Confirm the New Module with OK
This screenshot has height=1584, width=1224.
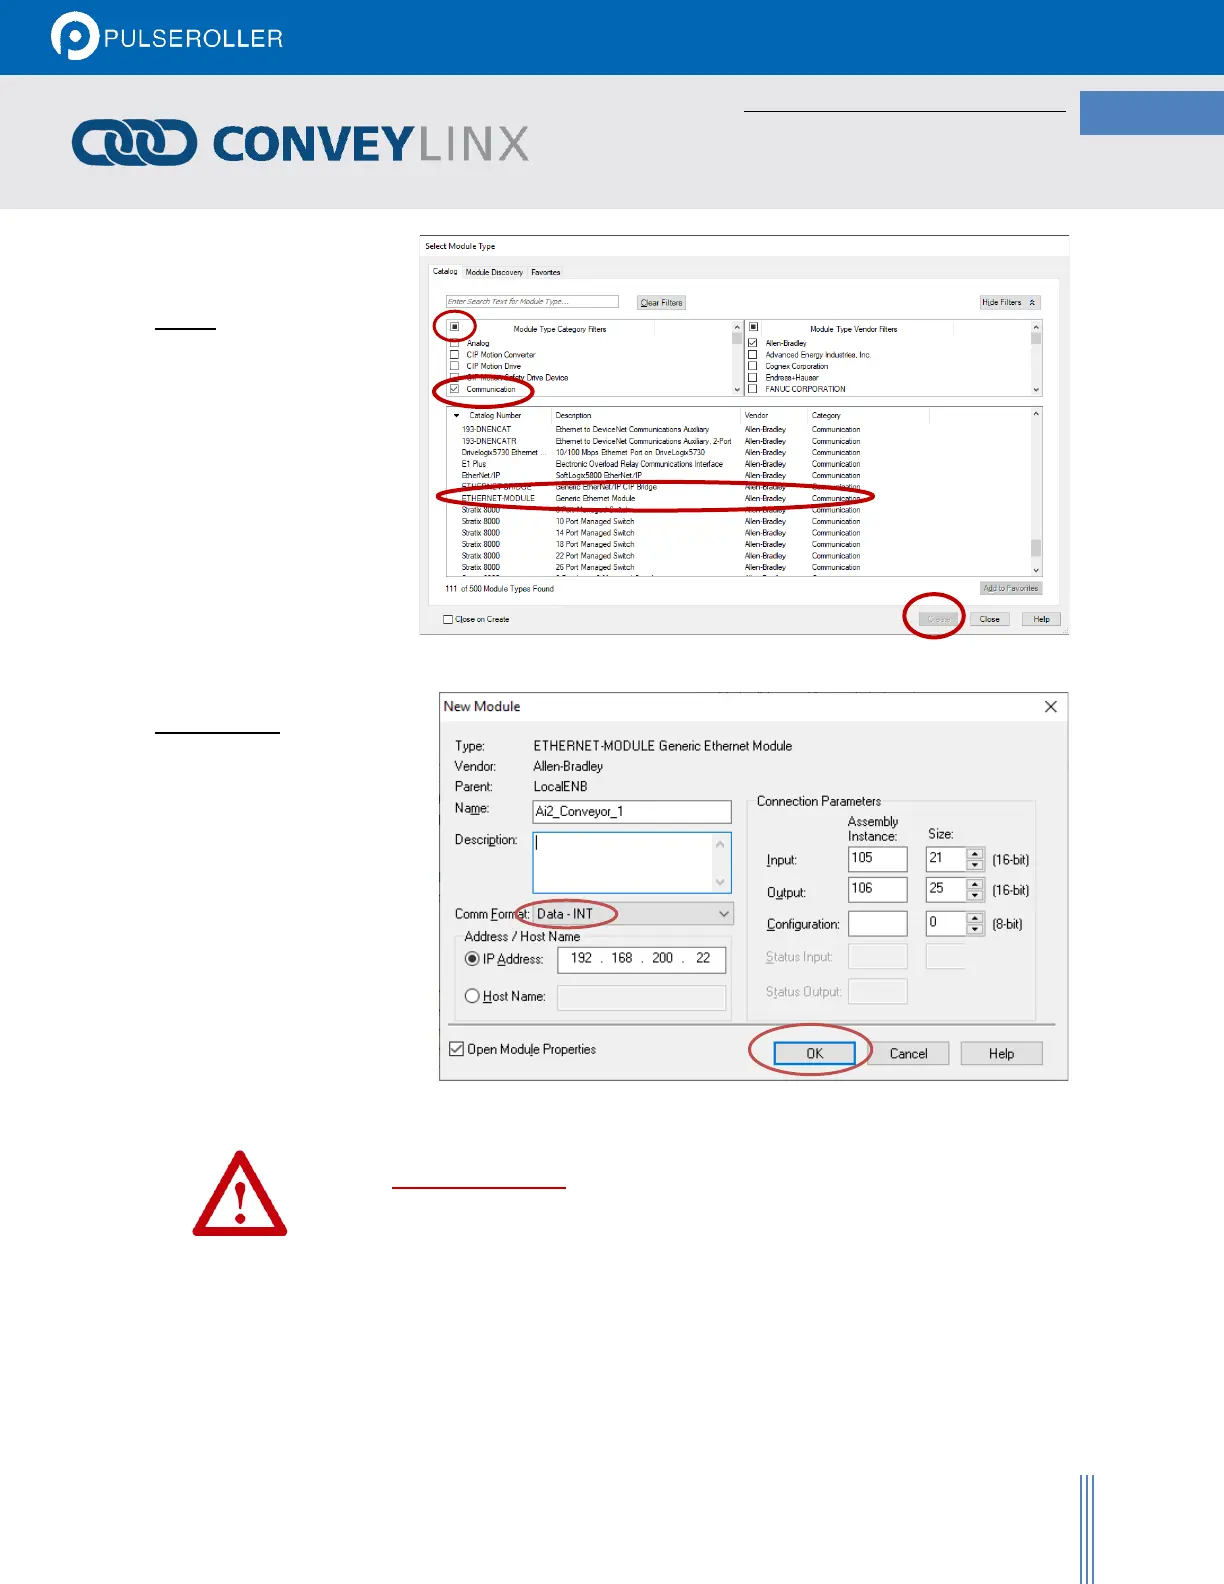click(x=815, y=1053)
